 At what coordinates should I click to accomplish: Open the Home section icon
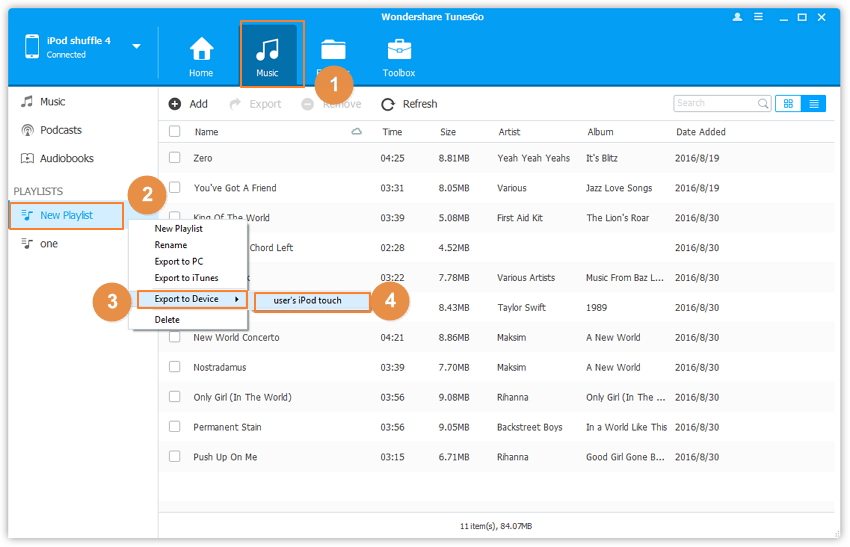click(201, 49)
